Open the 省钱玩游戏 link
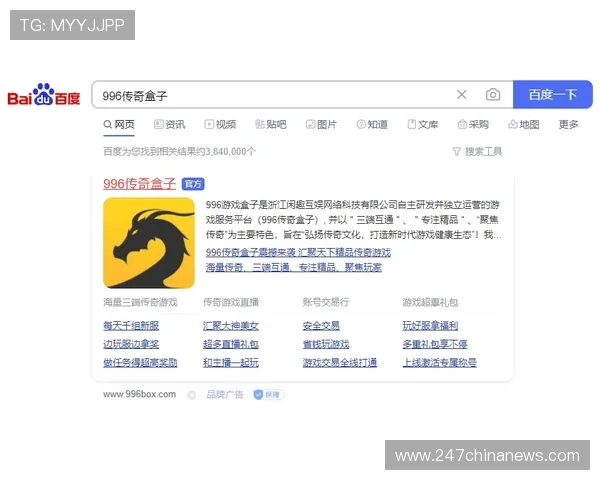This screenshot has width=600, height=480. click(326, 344)
